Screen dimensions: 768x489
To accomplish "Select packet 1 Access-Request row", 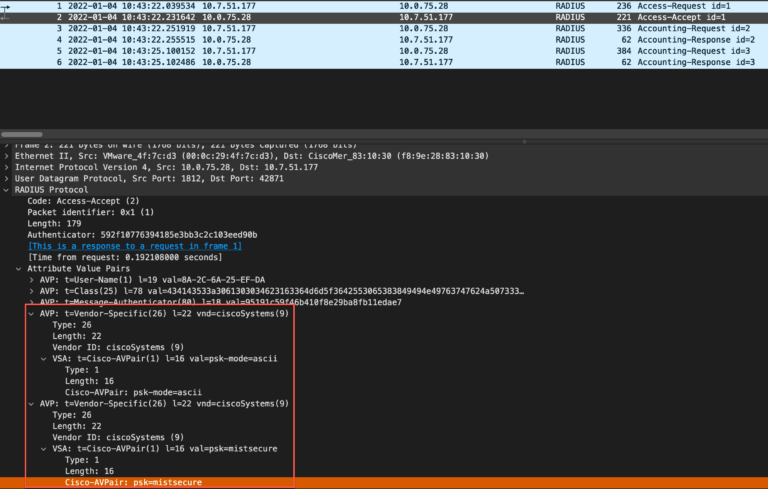I will tap(384, 6).
